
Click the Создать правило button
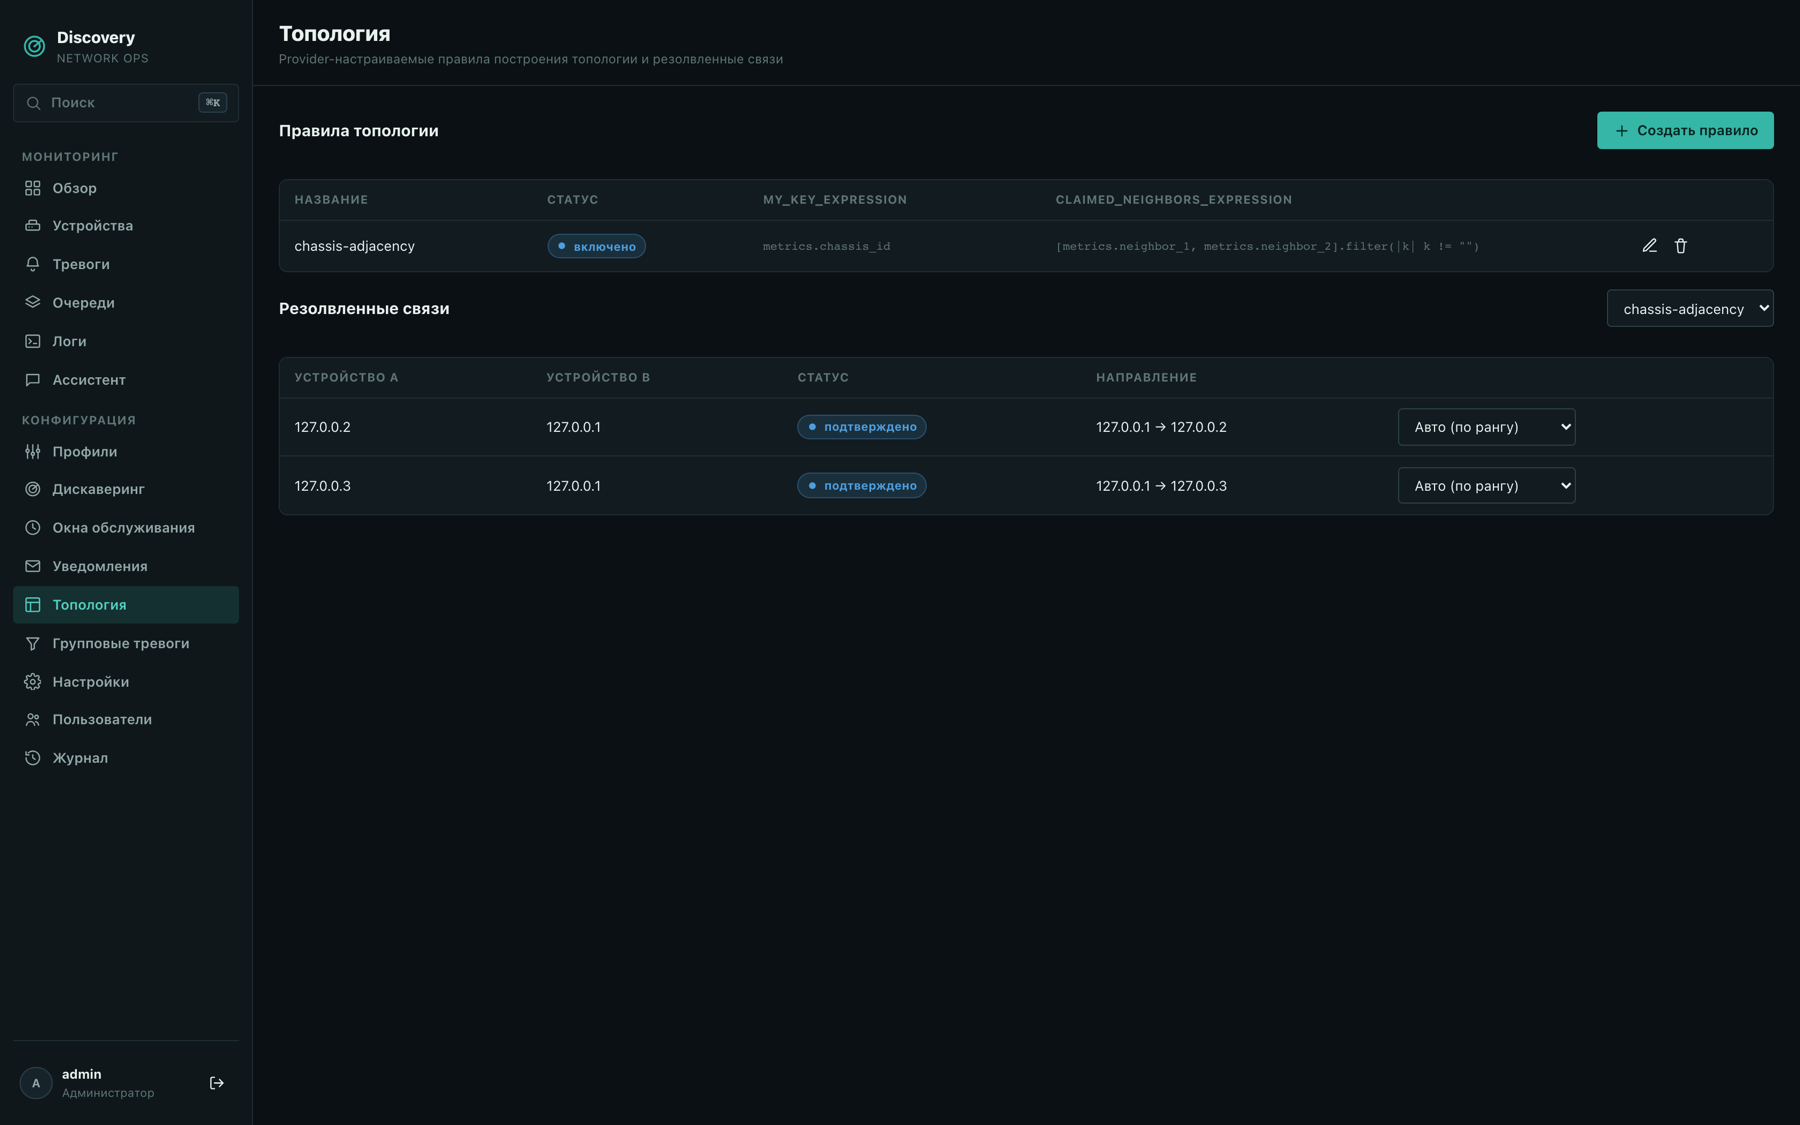pos(1685,130)
